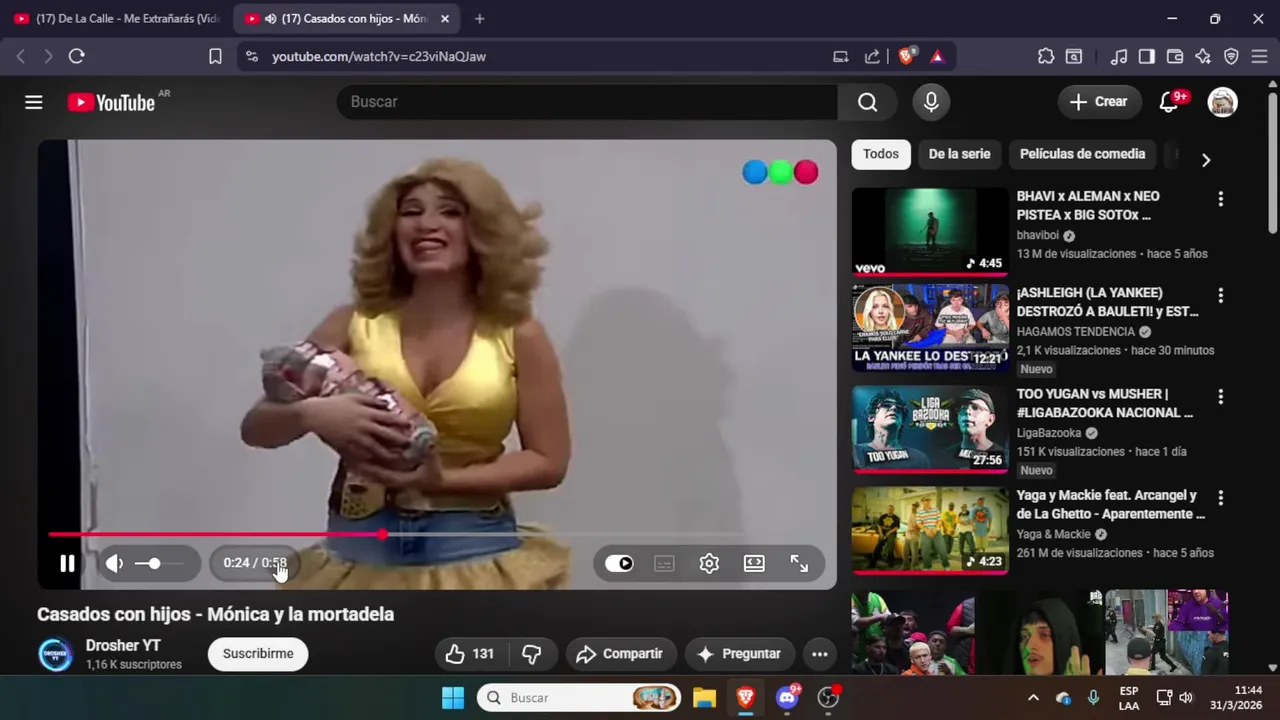The height and width of the screenshot is (720, 1280).
Task: Like the video with thumbs up
Action: click(471, 654)
